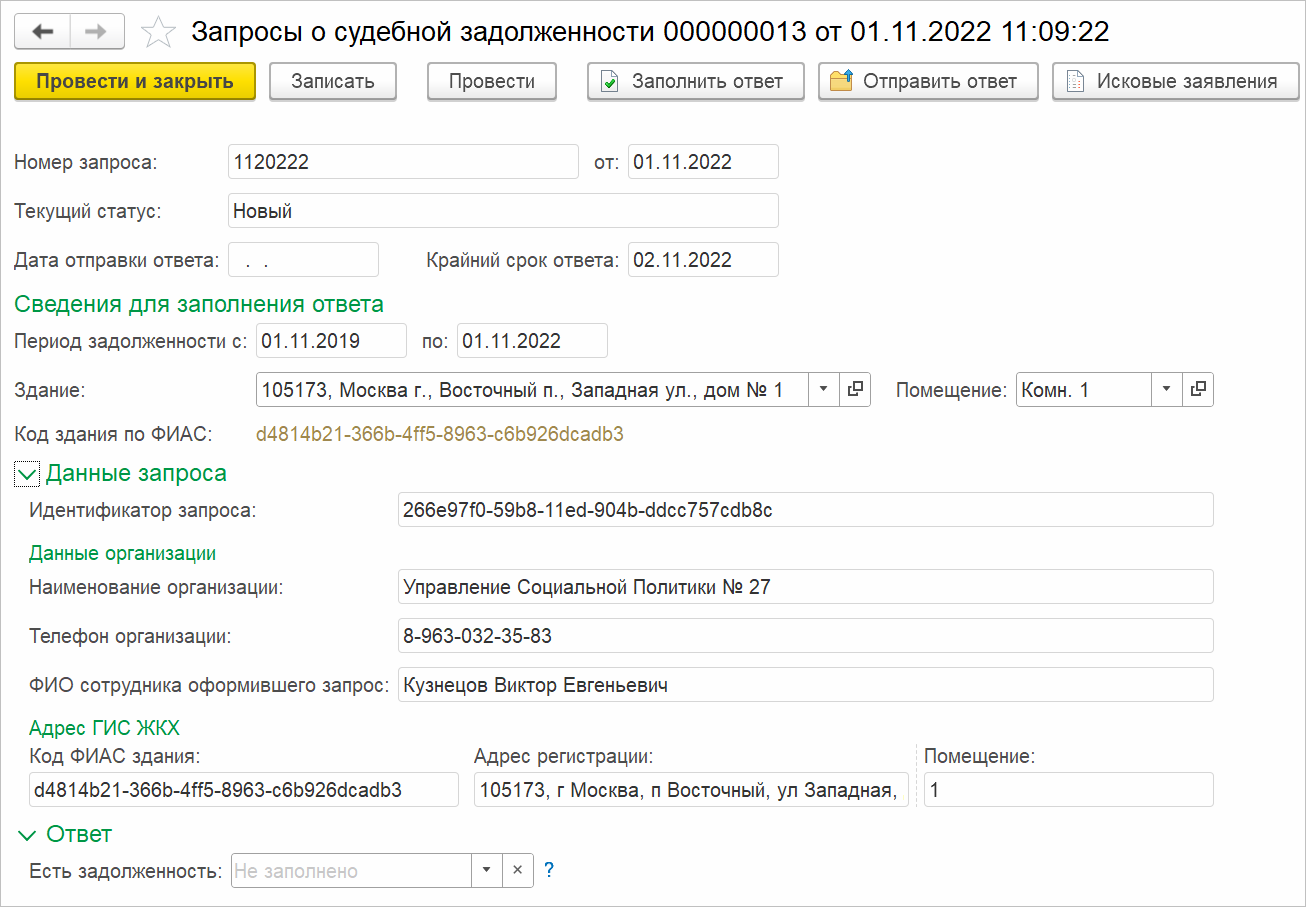The image size is (1306, 907).
Task: Click the ФИО сотрудника field
Action: [x=805, y=685]
